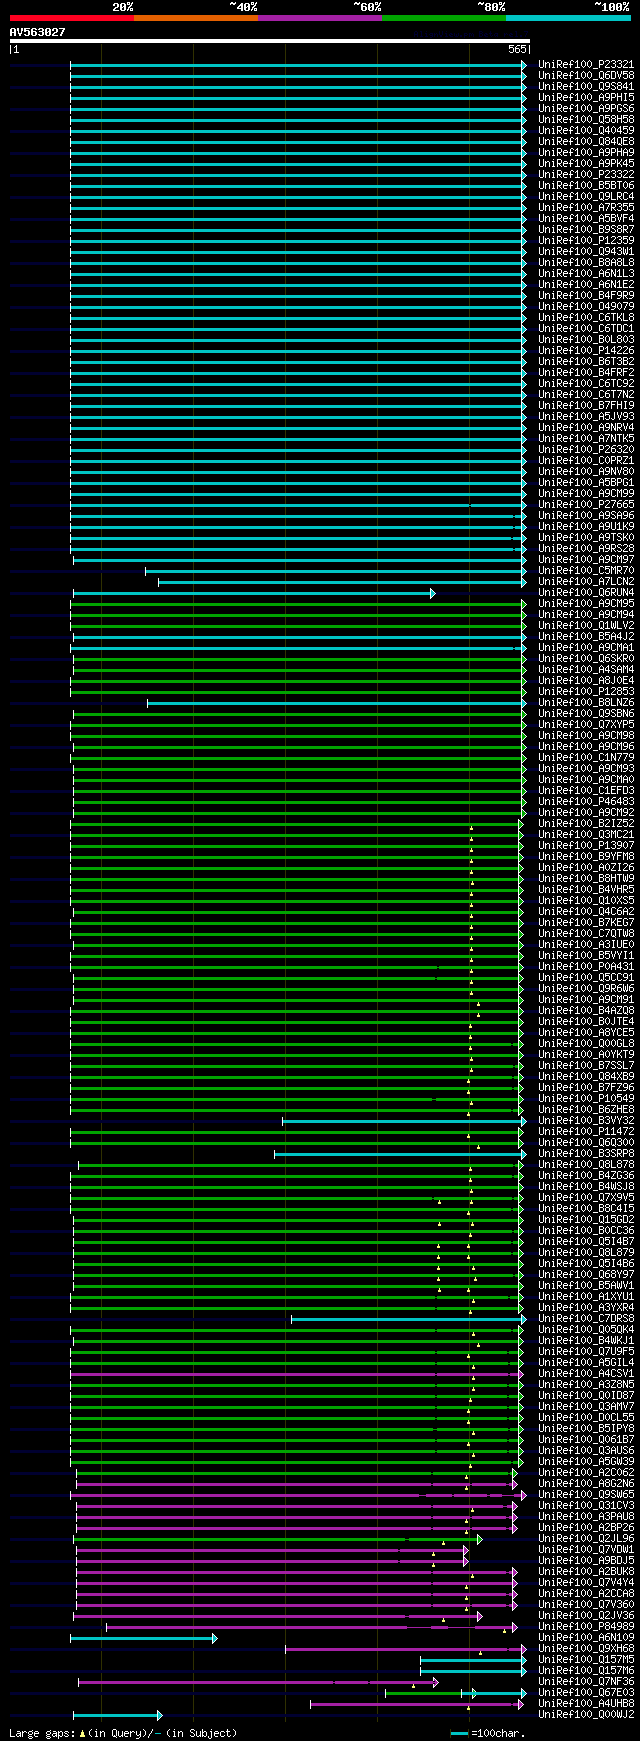Image resolution: width=640 pixels, height=1741 pixels.
Task: Open hit UniRef100_A9RS28
Action: (x=586, y=548)
